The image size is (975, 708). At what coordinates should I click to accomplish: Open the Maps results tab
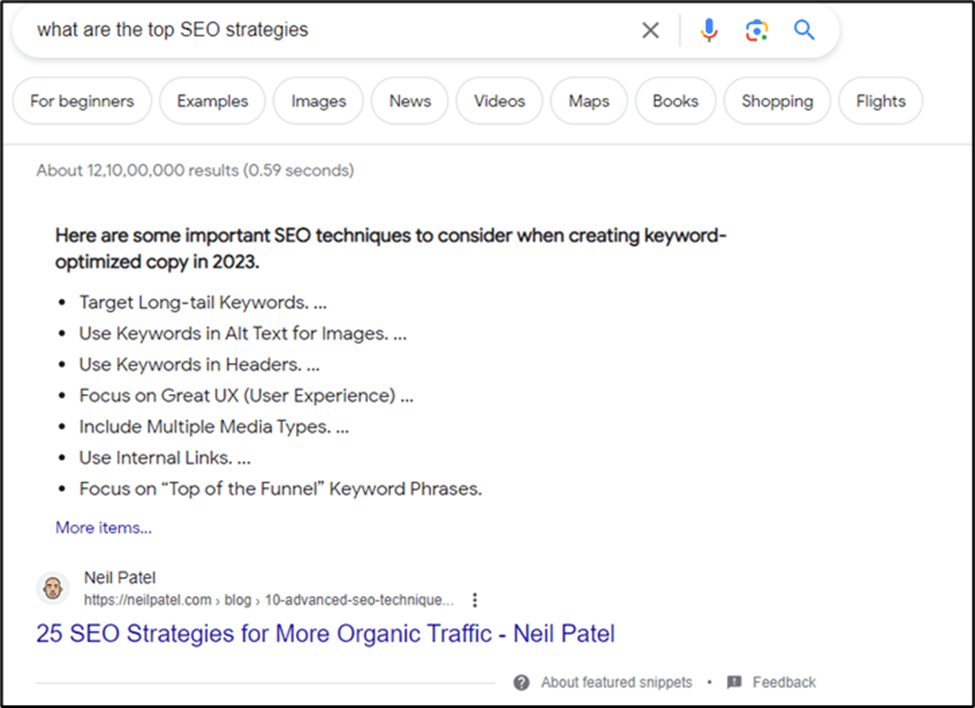click(589, 101)
